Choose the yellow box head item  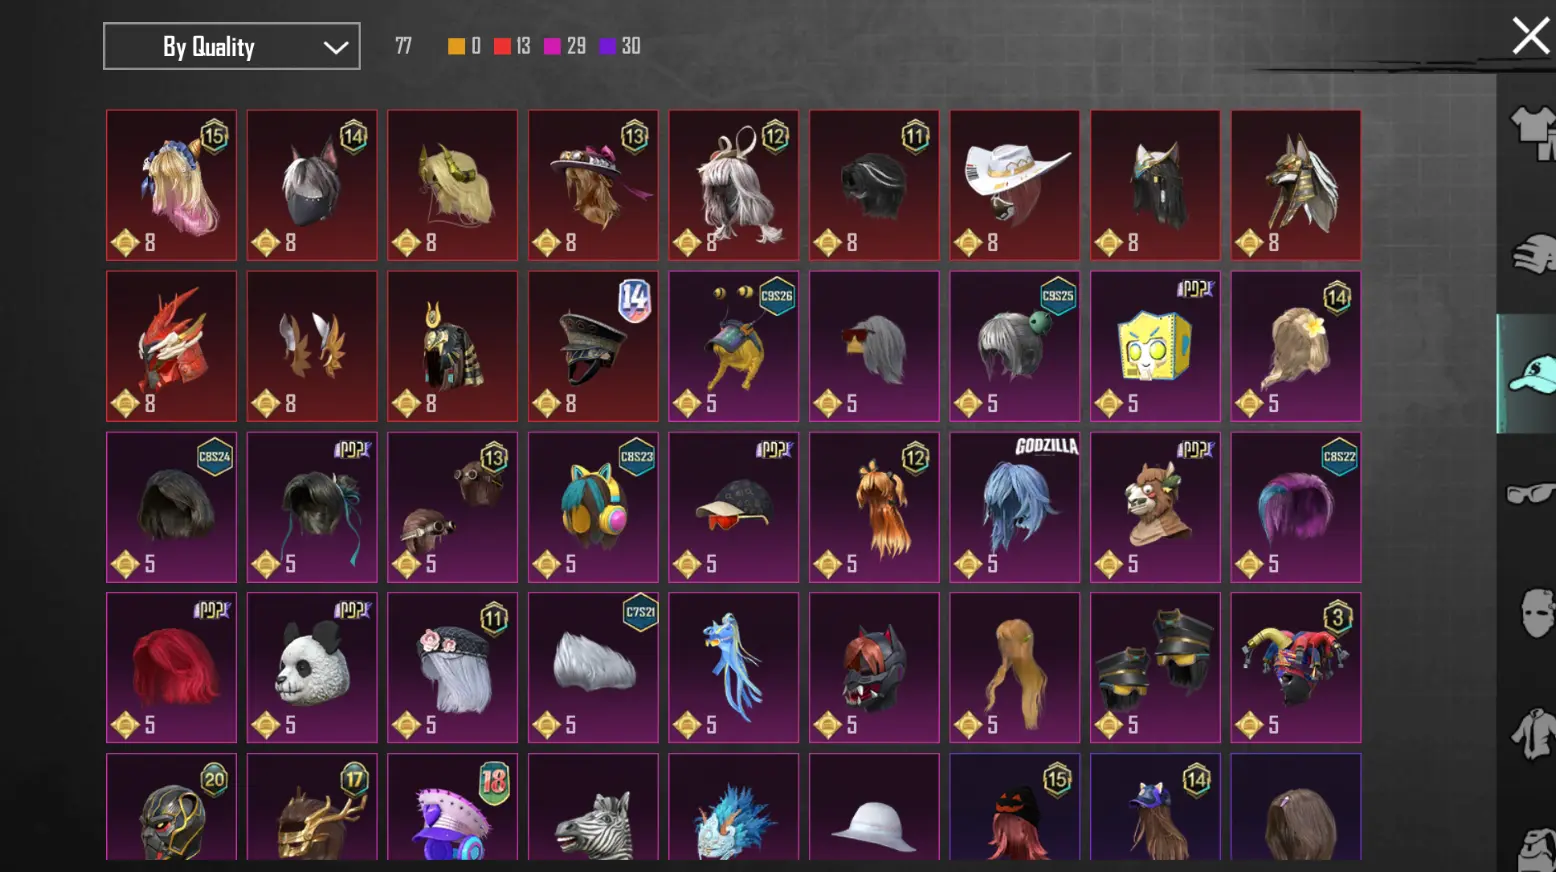click(x=1155, y=346)
